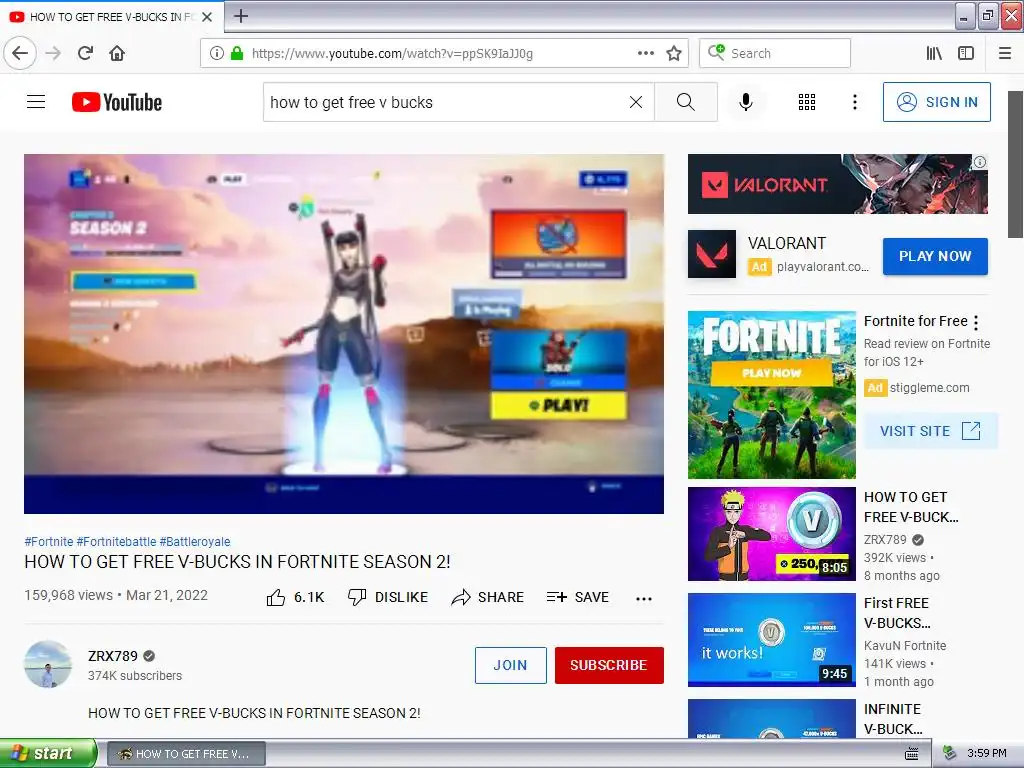Open the Fortnite PLAY NOW ad thumbnail
The width and height of the screenshot is (1024, 768).
coord(771,394)
